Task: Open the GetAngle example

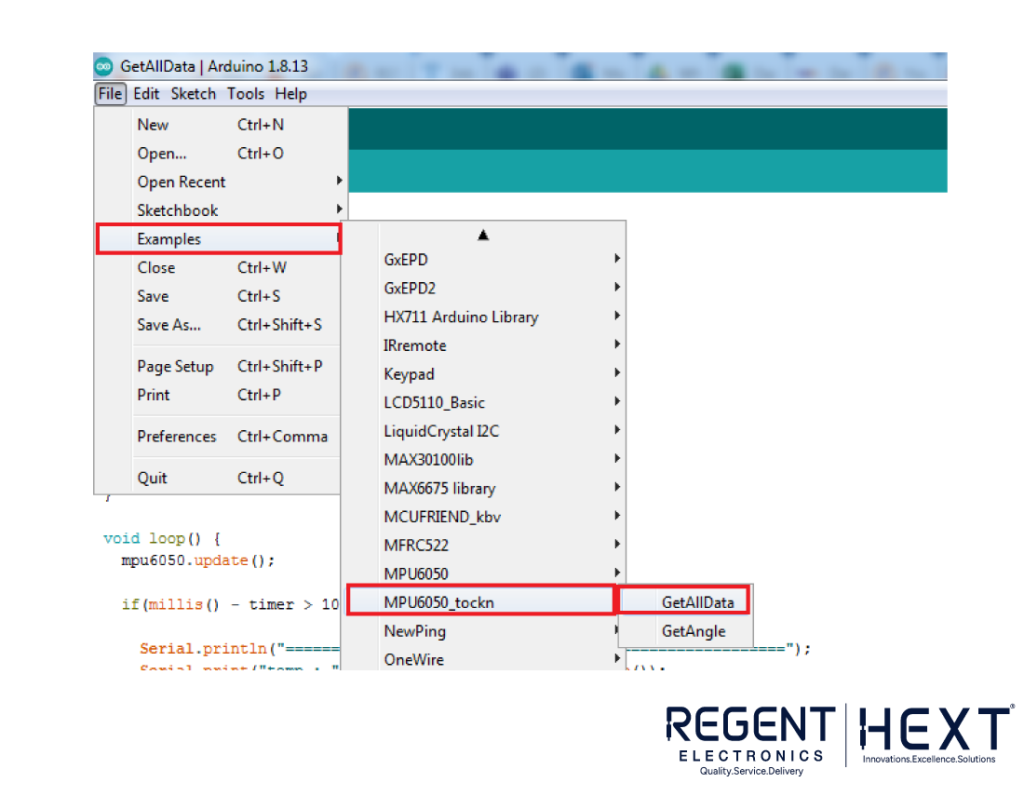Action: (686, 631)
